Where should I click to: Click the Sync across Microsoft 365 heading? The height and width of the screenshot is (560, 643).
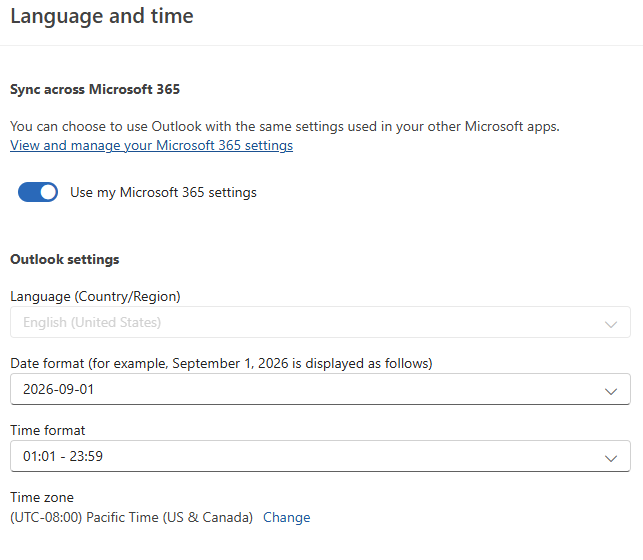coord(95,89)
